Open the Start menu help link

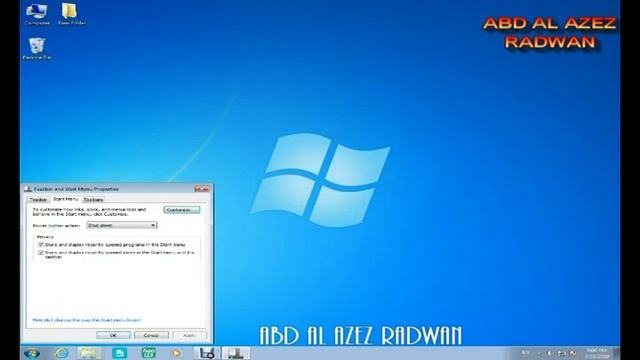point(86,320)
